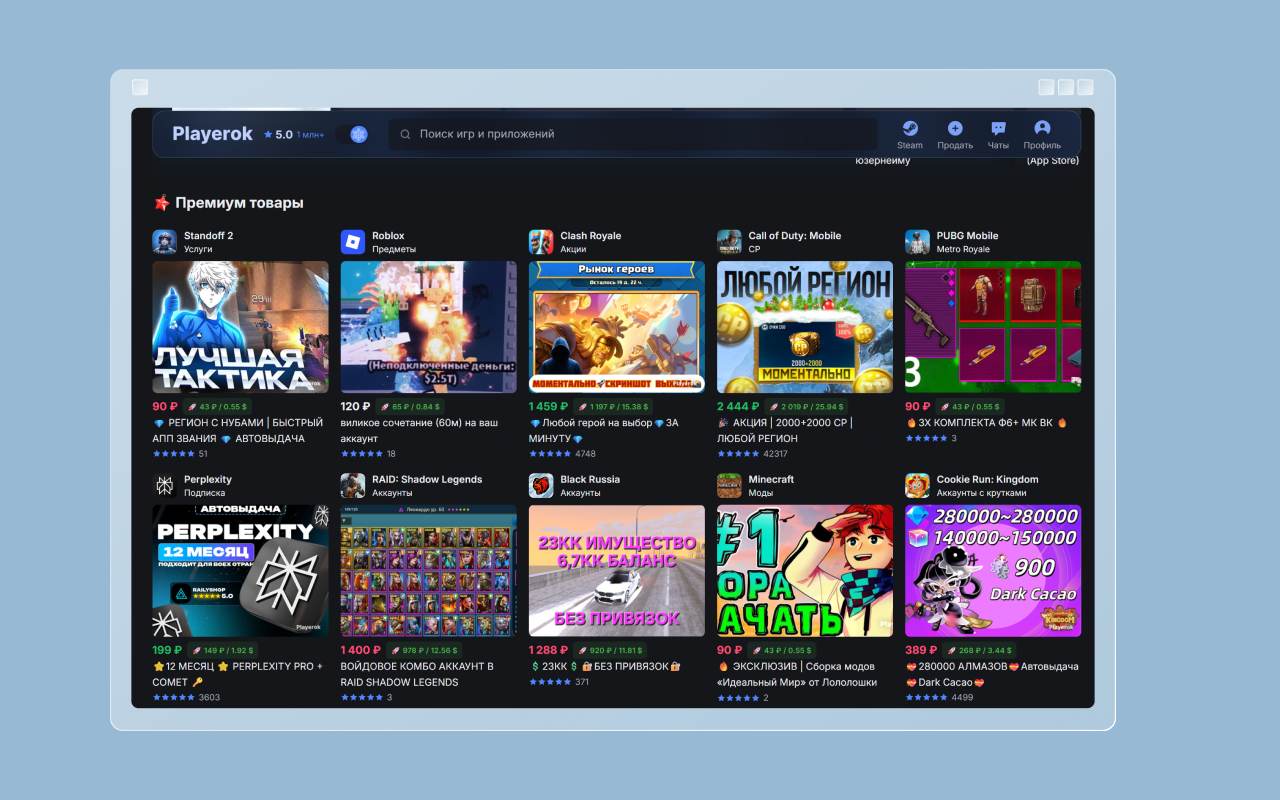The height and width of the screenshot is (800, 1280).
Task: Open listing '3Х КОМПЛЕКТА Ф6+ МК ВК'
Action: pyautogui.click(x=987, y=423)
